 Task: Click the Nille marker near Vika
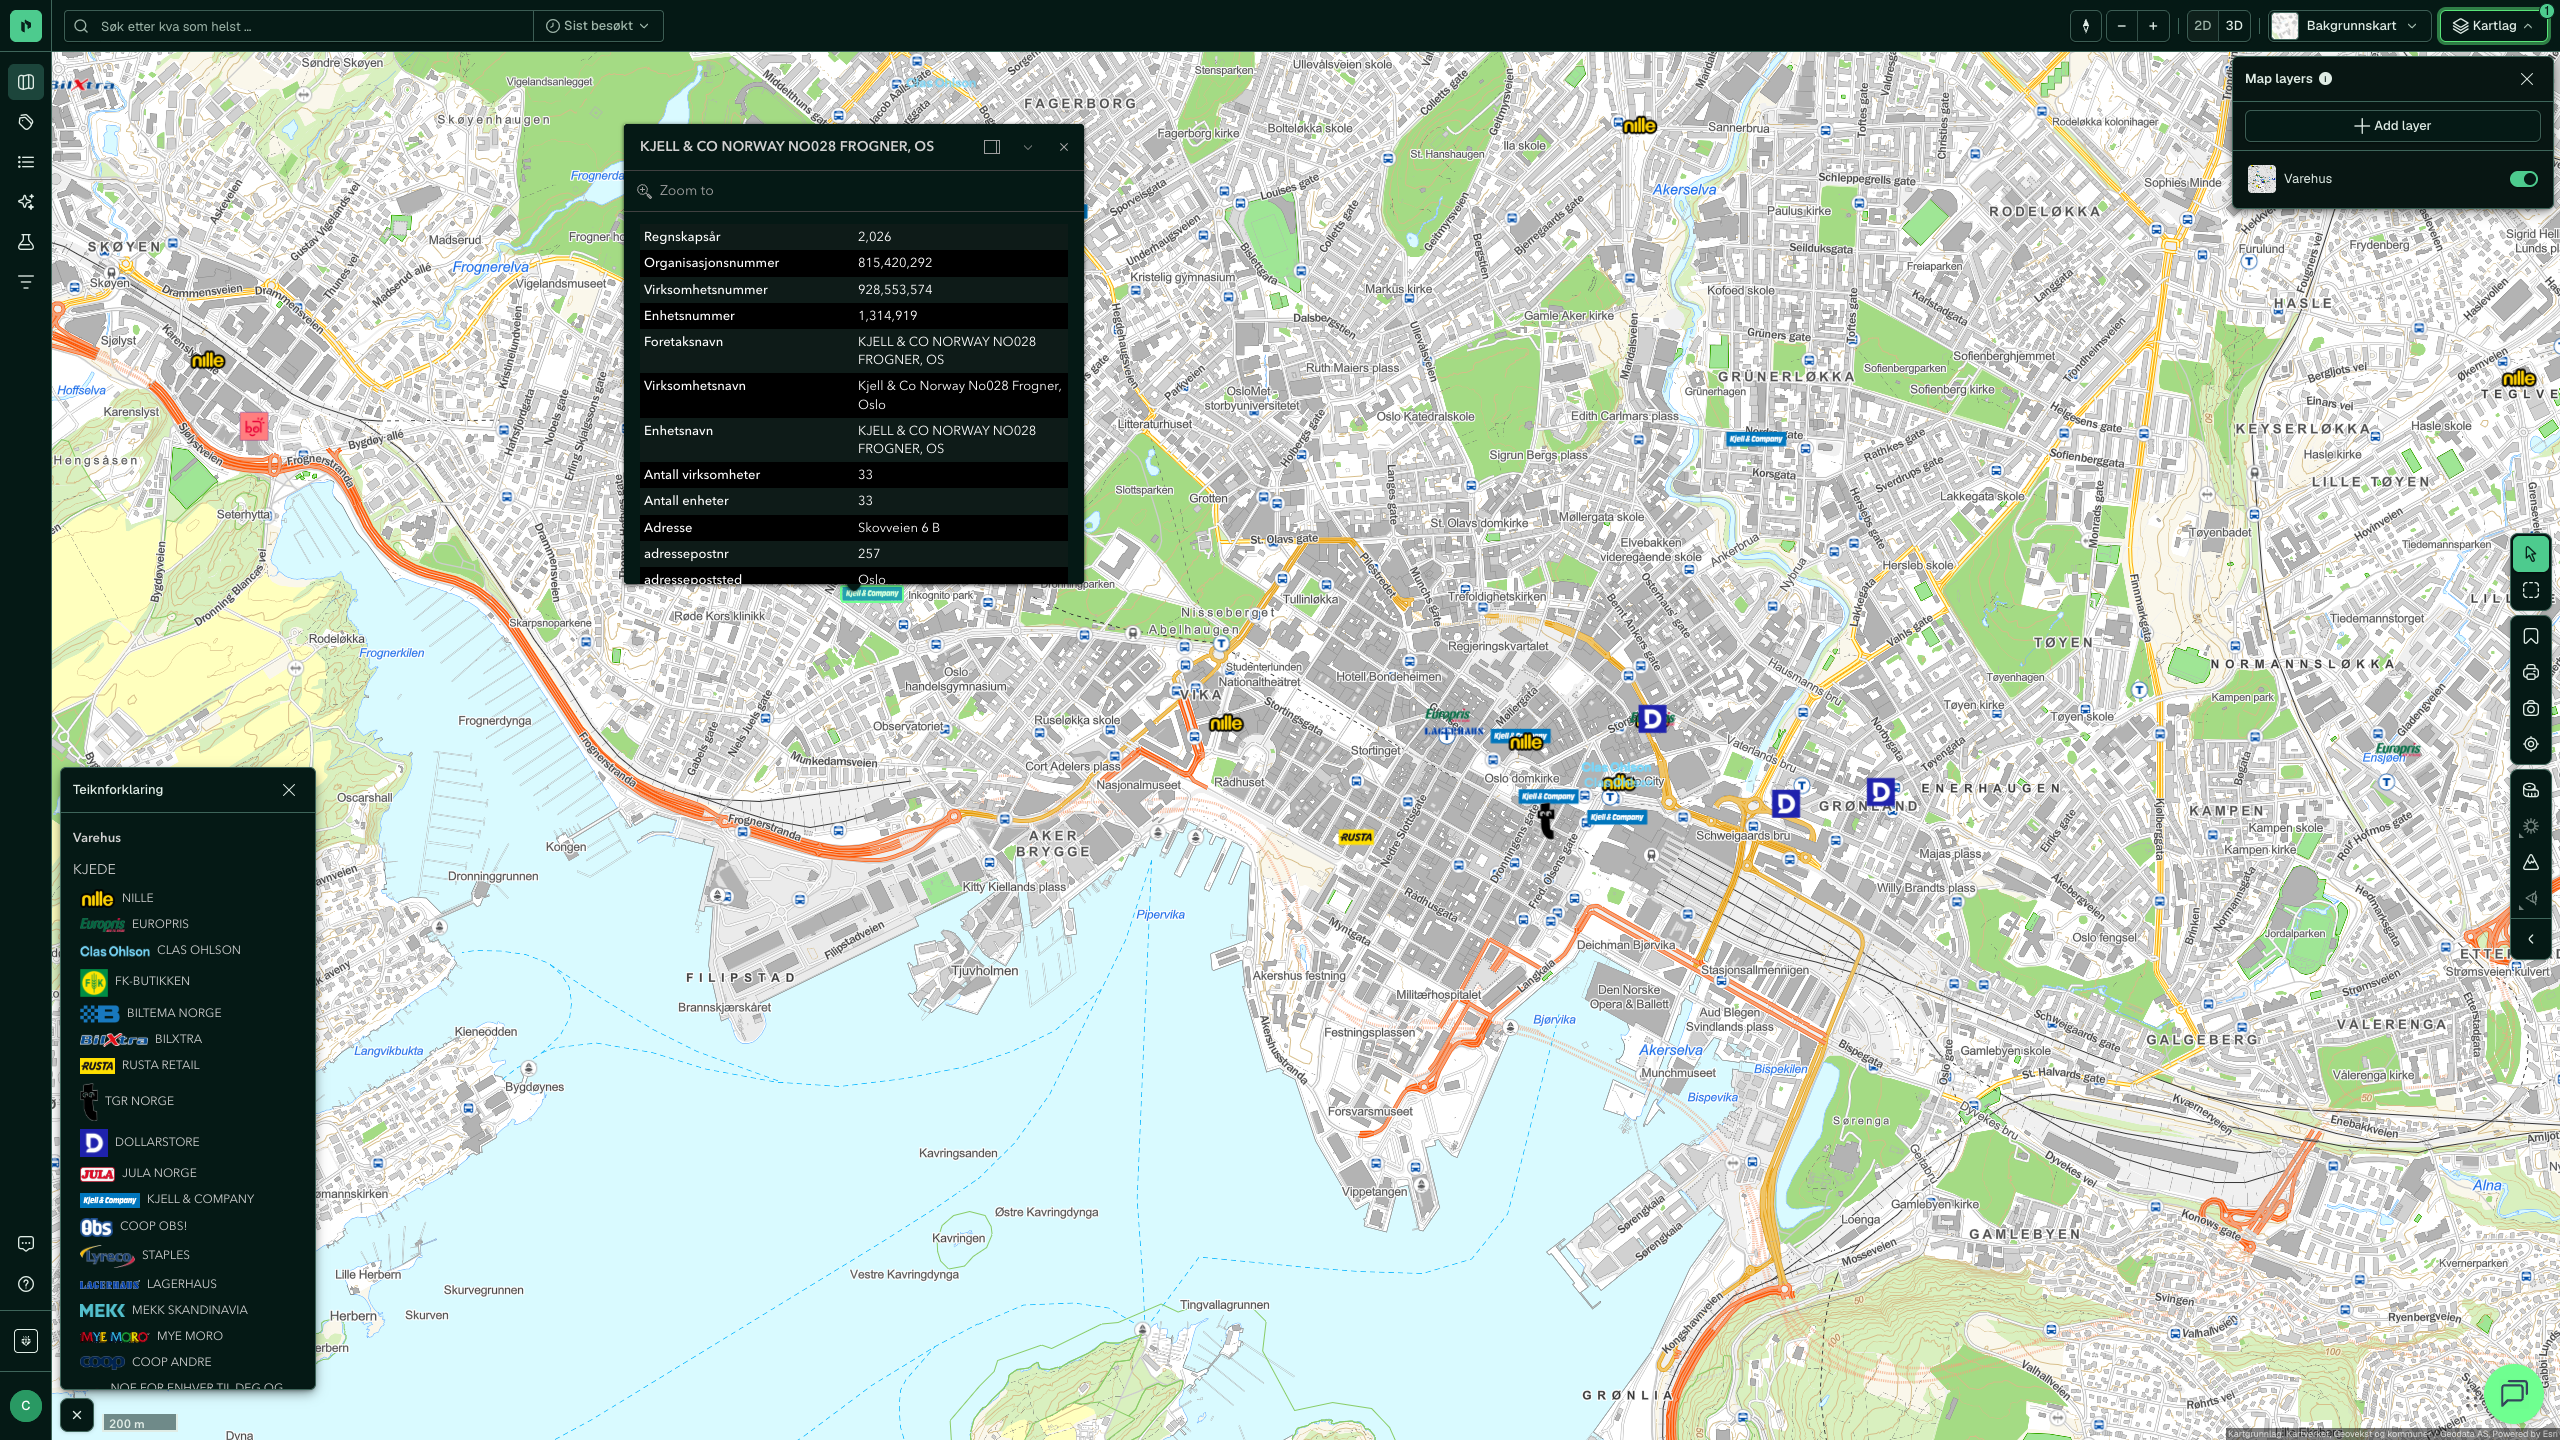[x=1226, y=723]
